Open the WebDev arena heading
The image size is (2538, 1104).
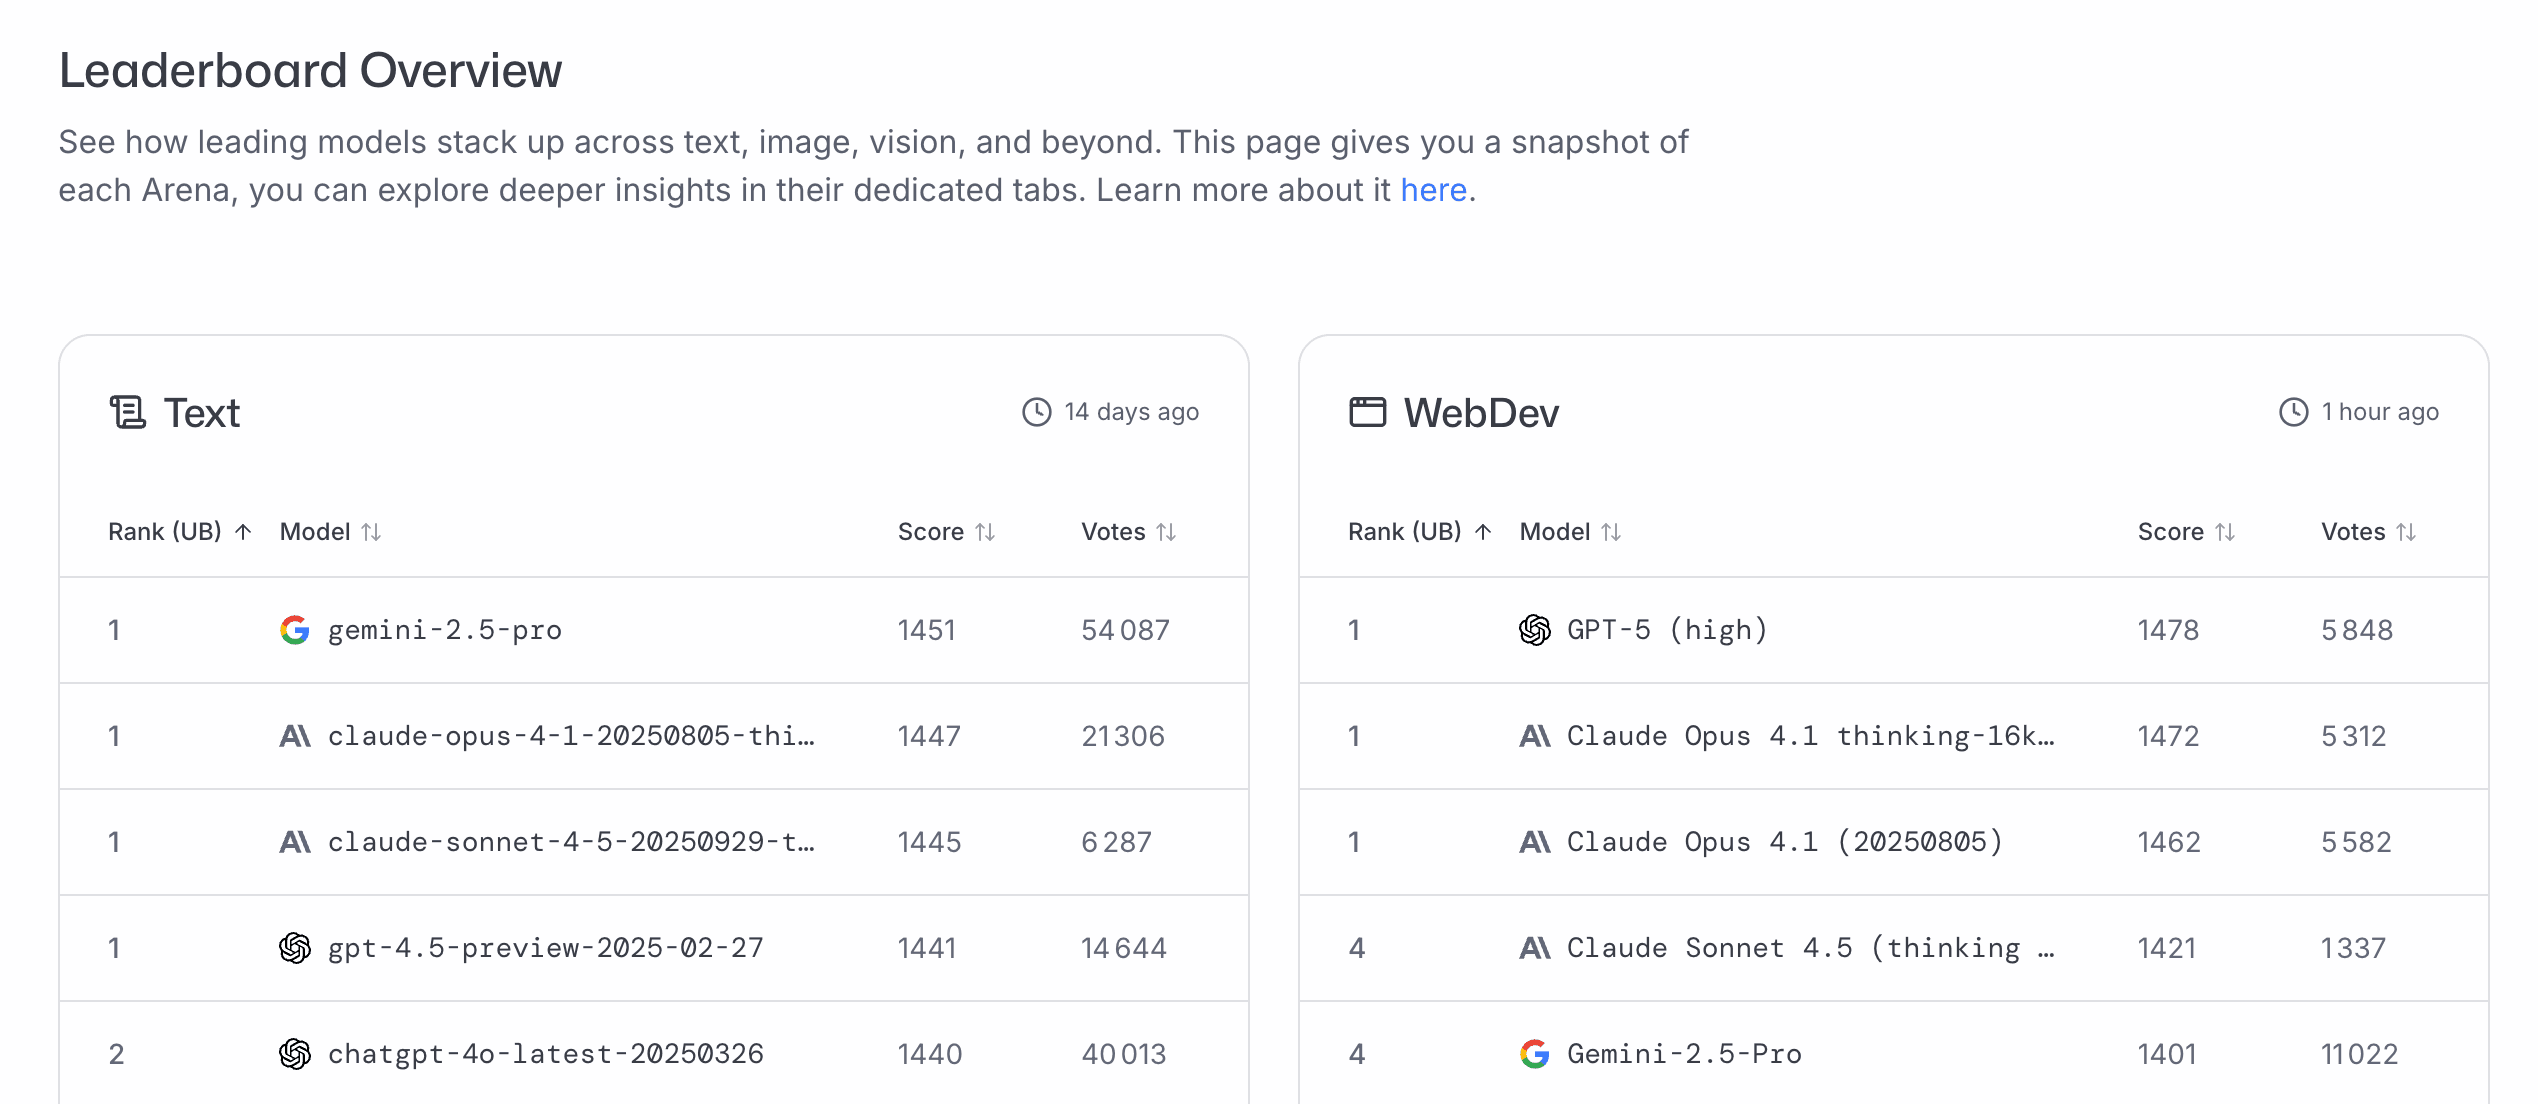(x=1481, y=413)
